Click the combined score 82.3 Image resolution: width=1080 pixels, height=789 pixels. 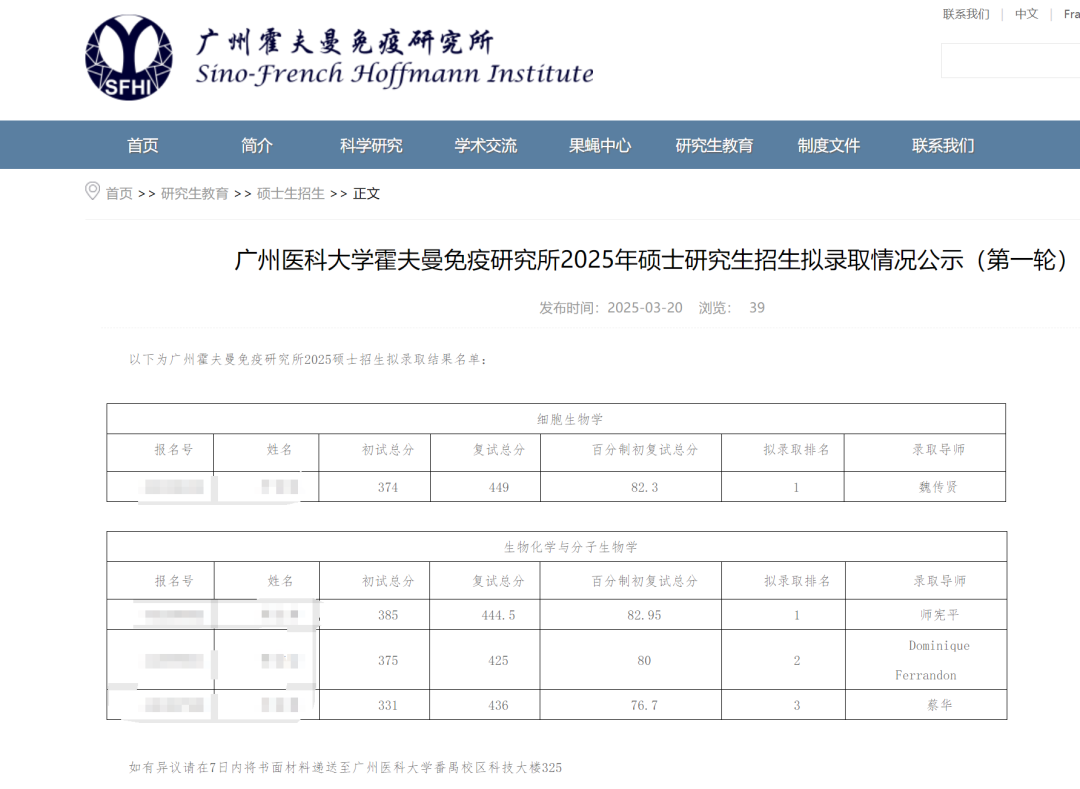645,487
